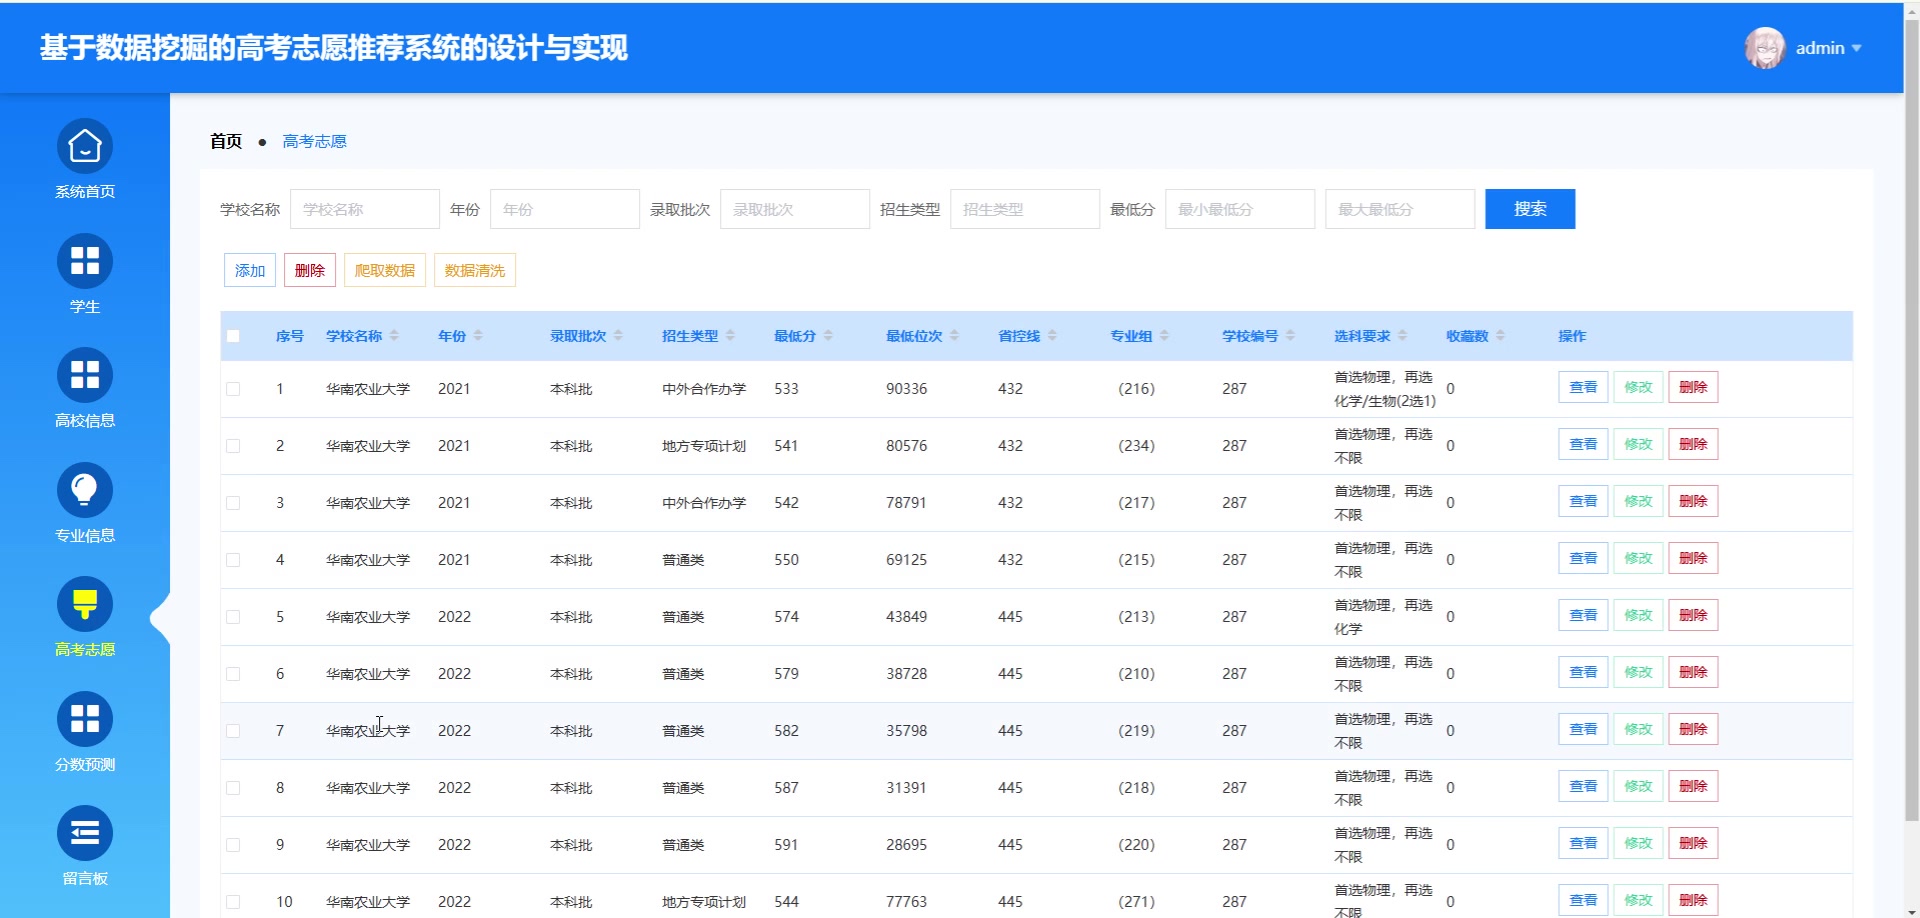Click 删除 for row 3
The height and width of the screenshot is (918, 1920).
point(1693,501)
